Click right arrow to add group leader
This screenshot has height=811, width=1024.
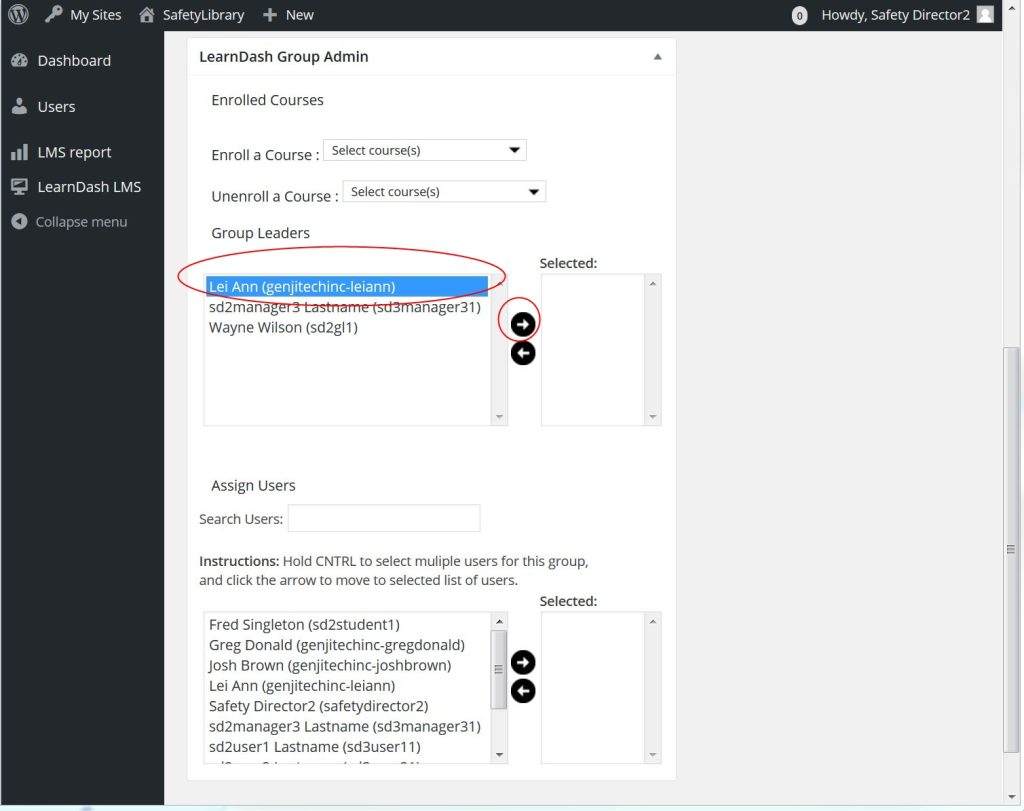pos(522,324)
